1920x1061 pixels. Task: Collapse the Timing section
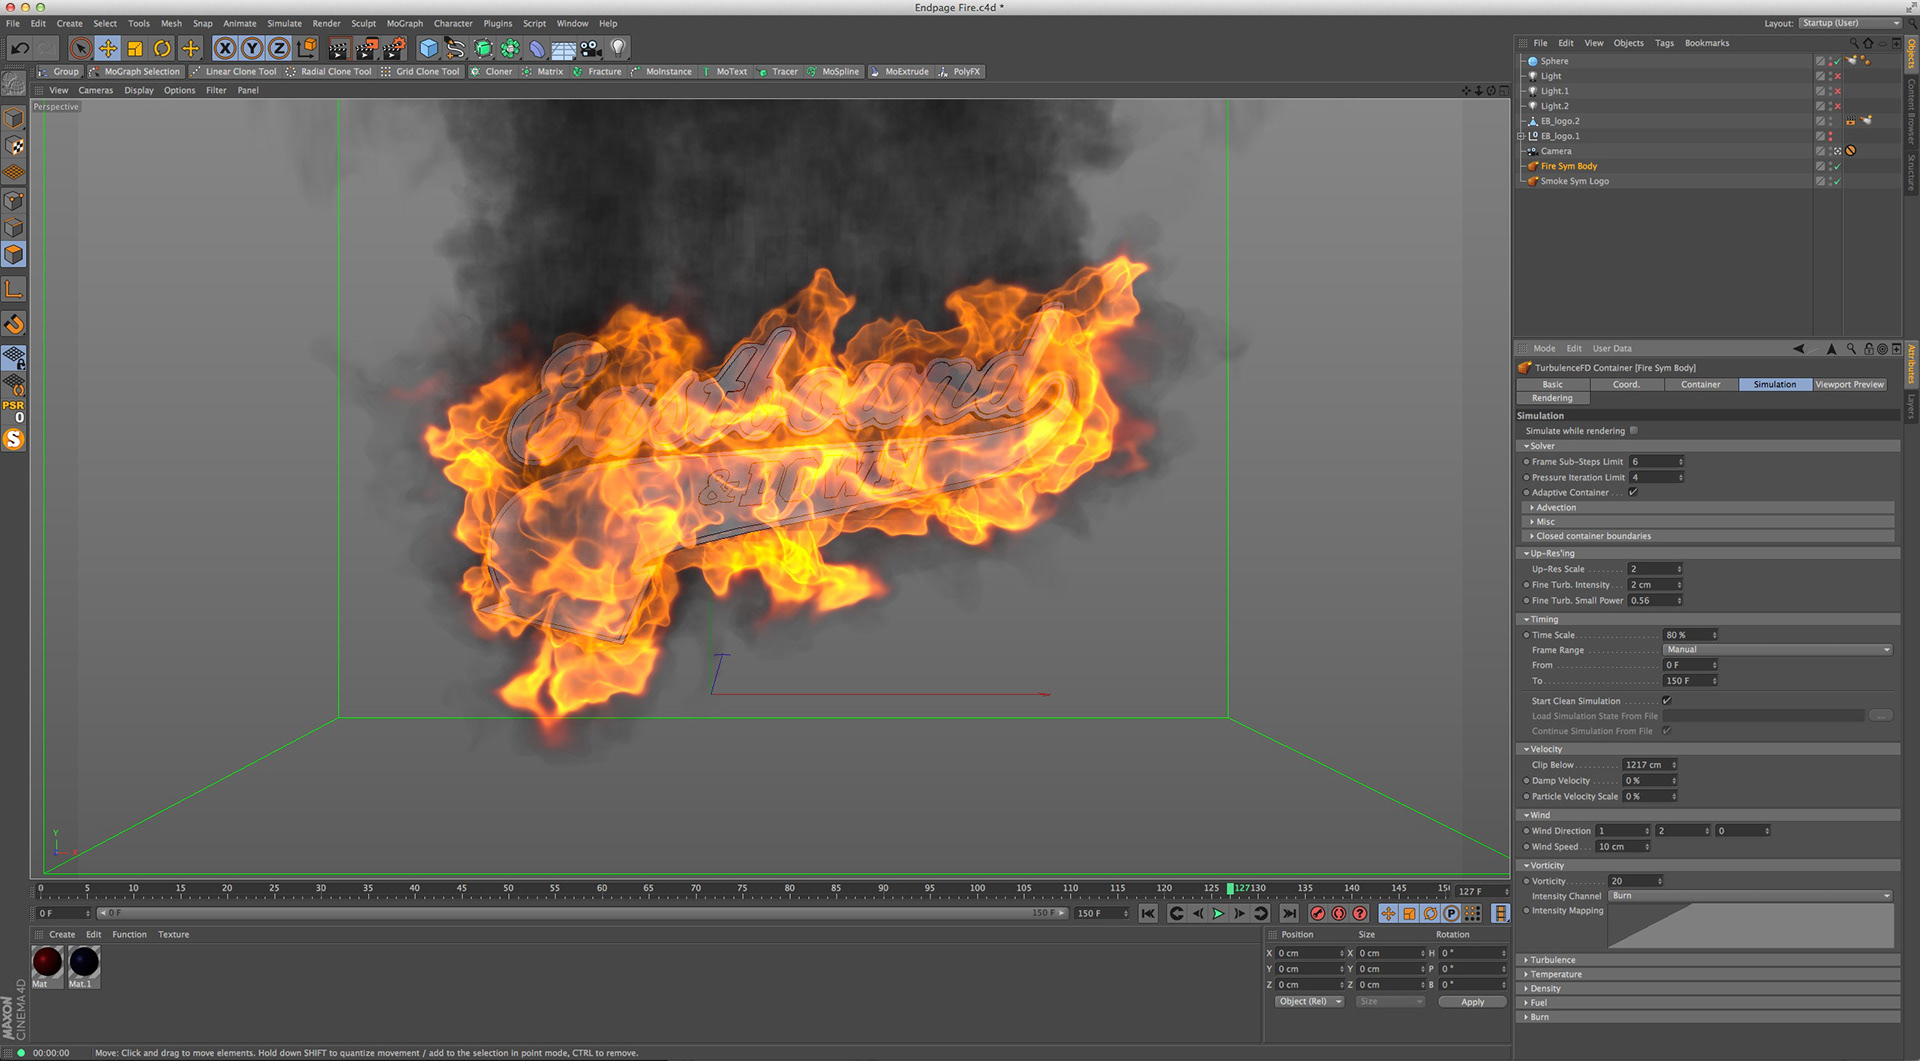pos(1708,620)
